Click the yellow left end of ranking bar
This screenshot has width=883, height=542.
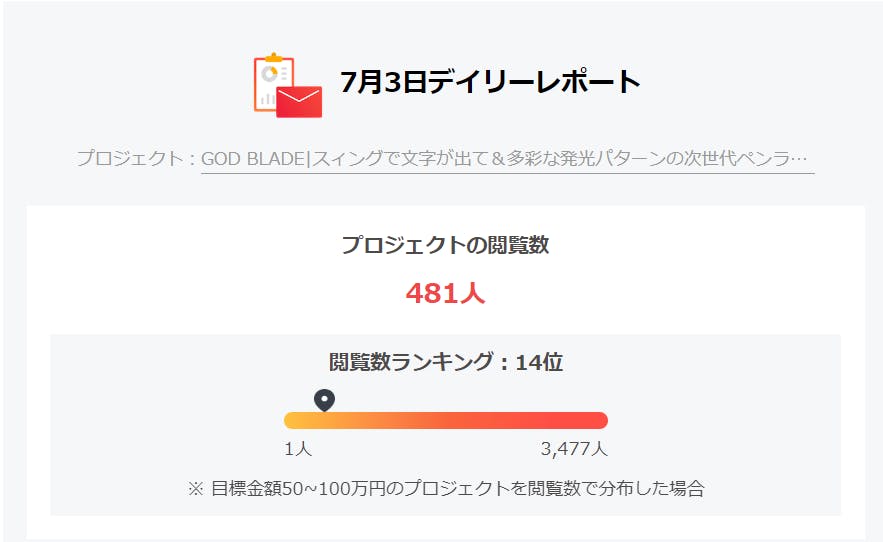click(x=293, y=420)
